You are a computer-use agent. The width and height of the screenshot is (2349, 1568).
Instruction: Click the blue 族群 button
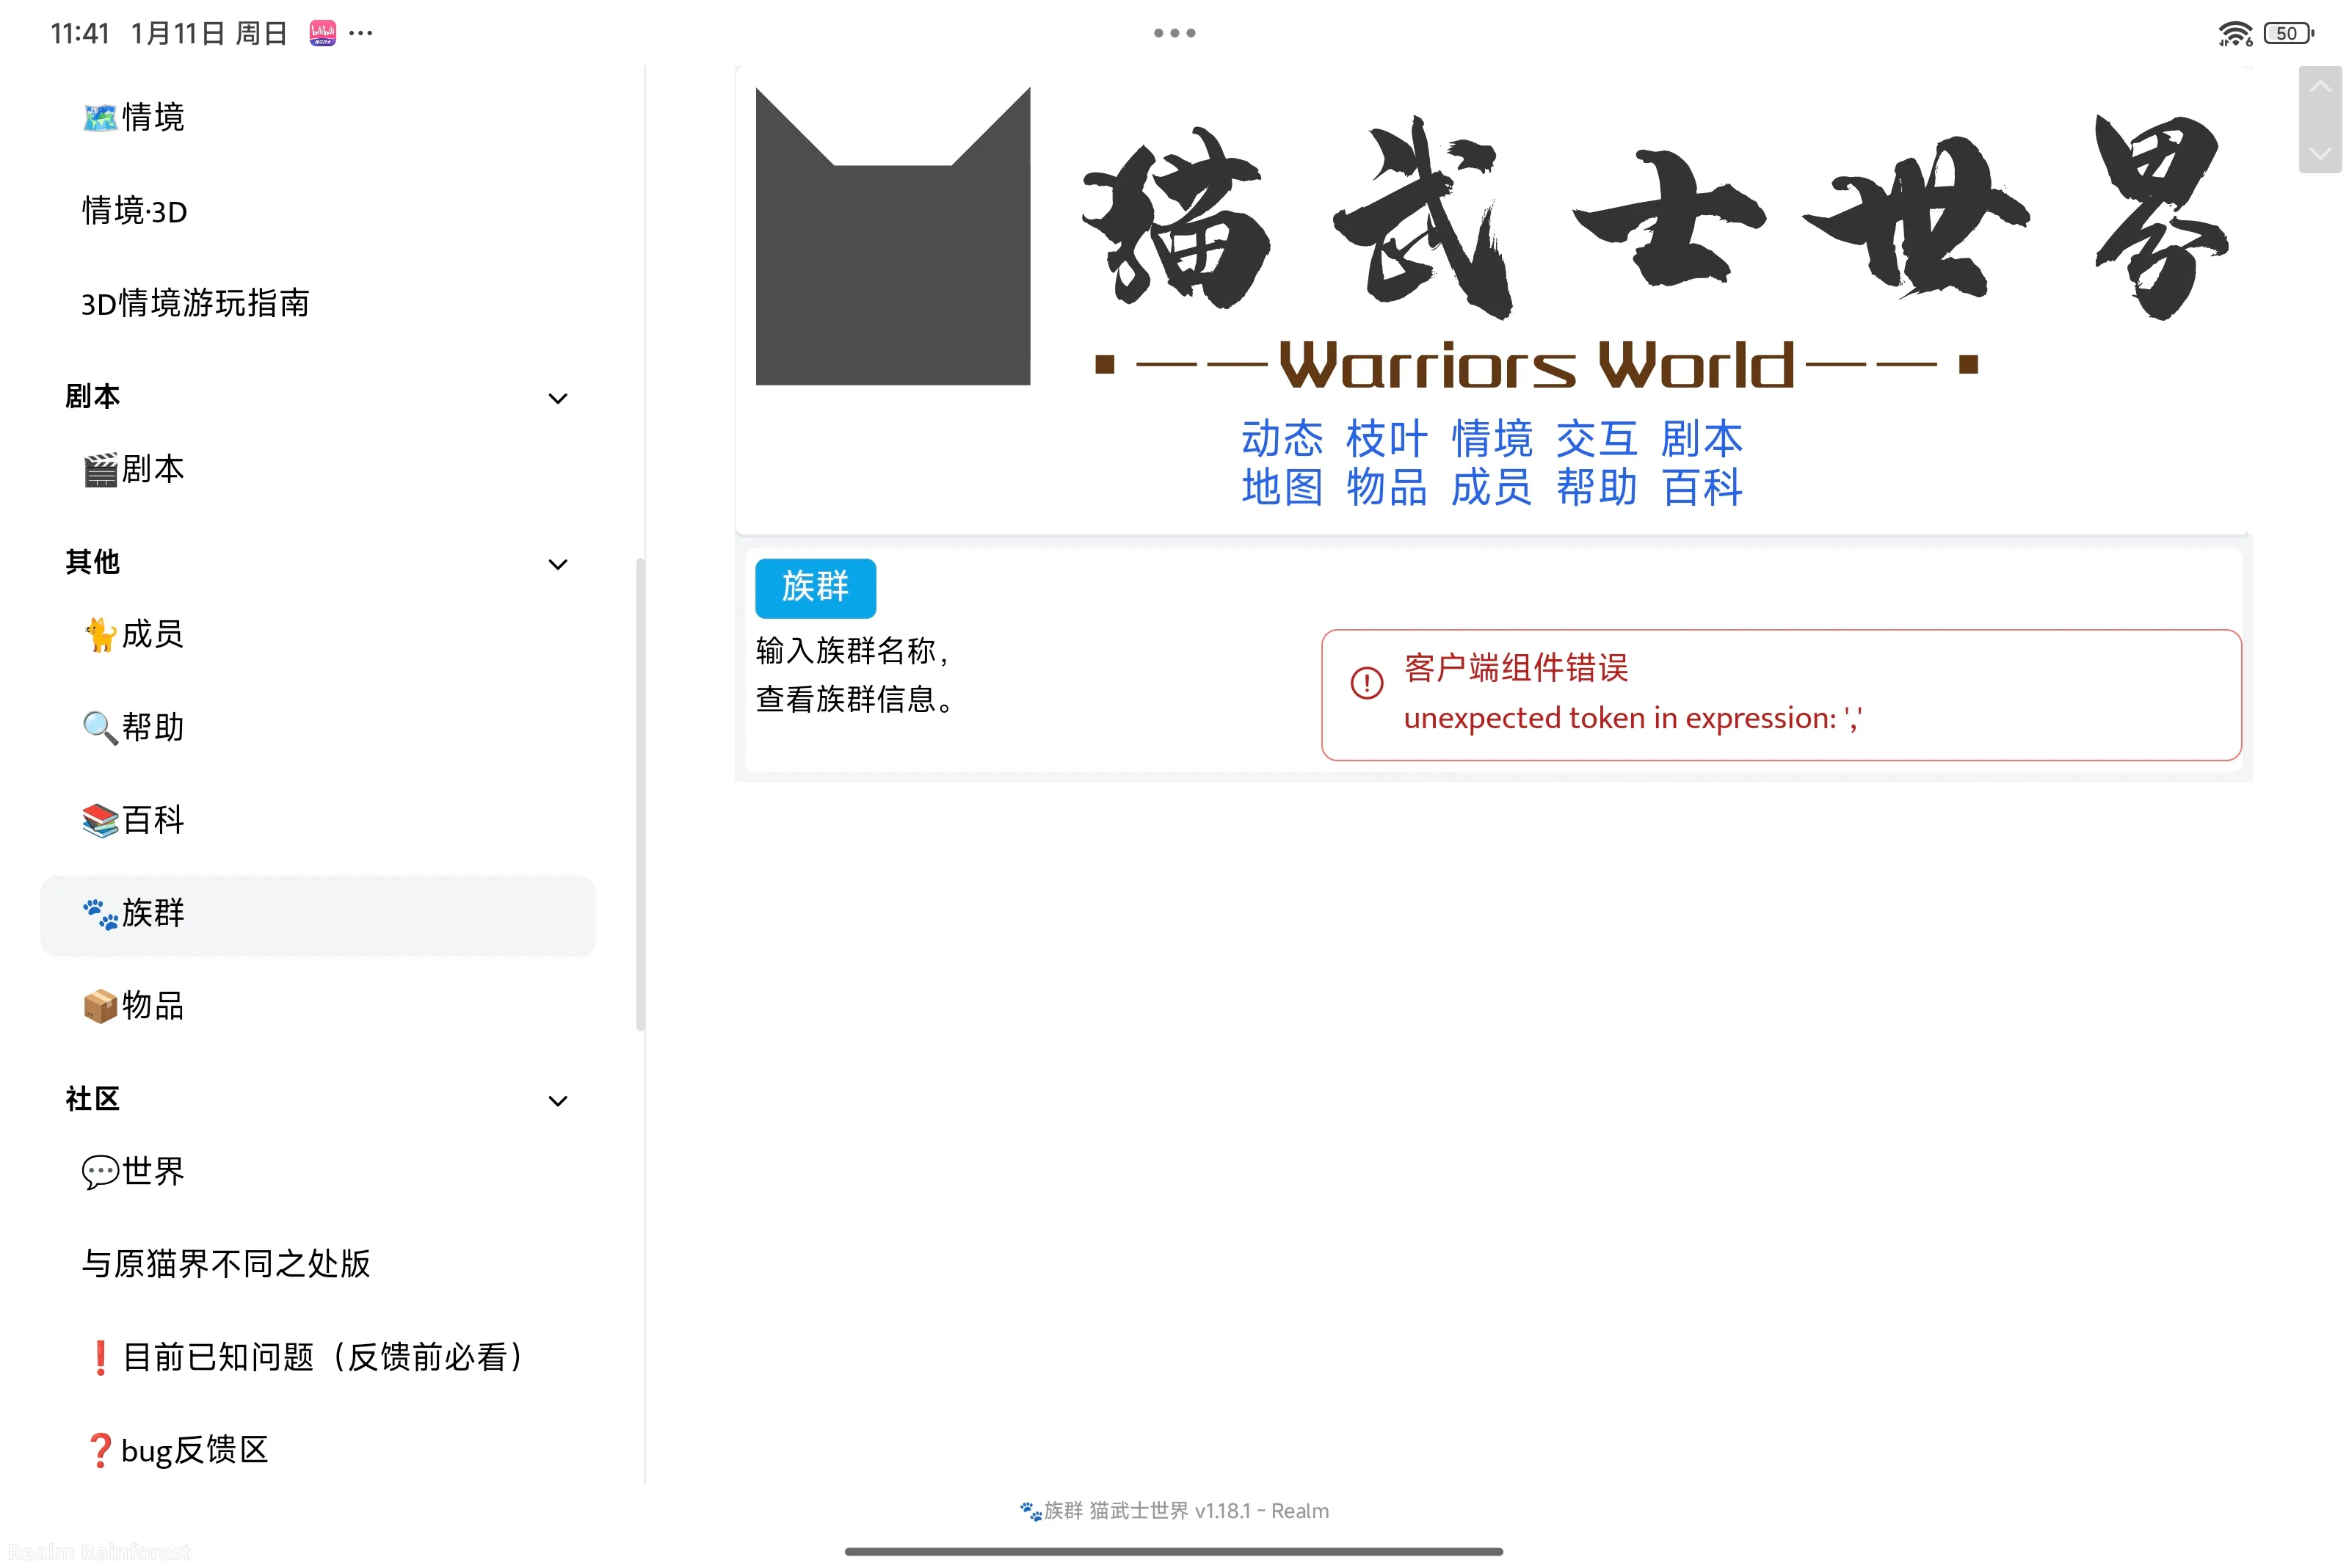coord(815,587)
